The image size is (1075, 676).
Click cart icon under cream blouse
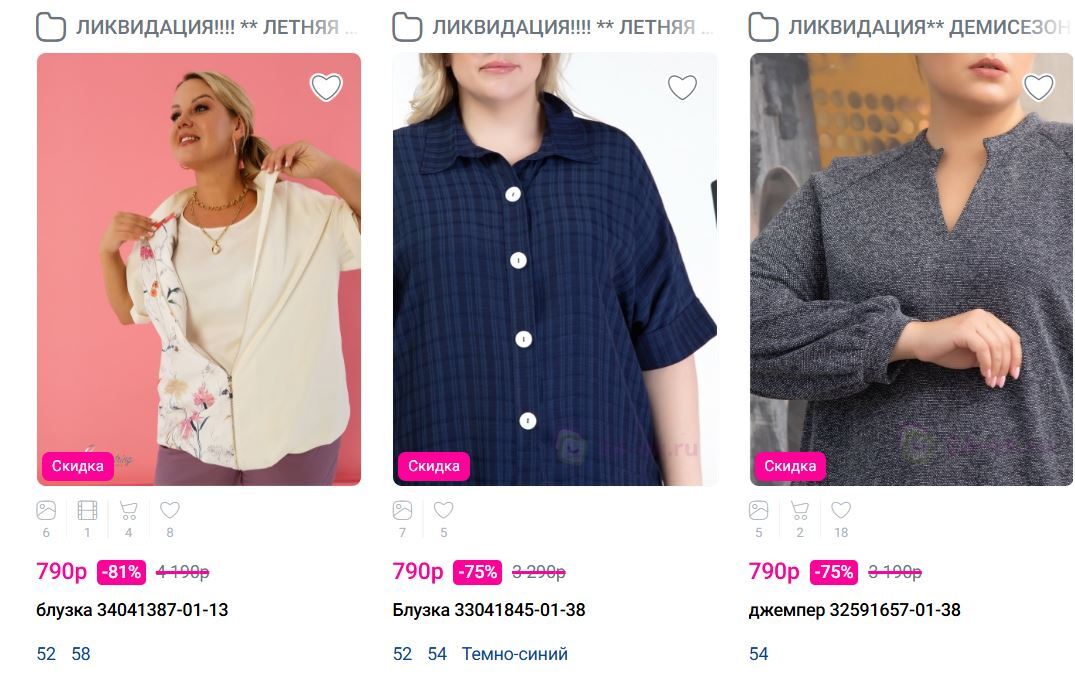point(128,511)
